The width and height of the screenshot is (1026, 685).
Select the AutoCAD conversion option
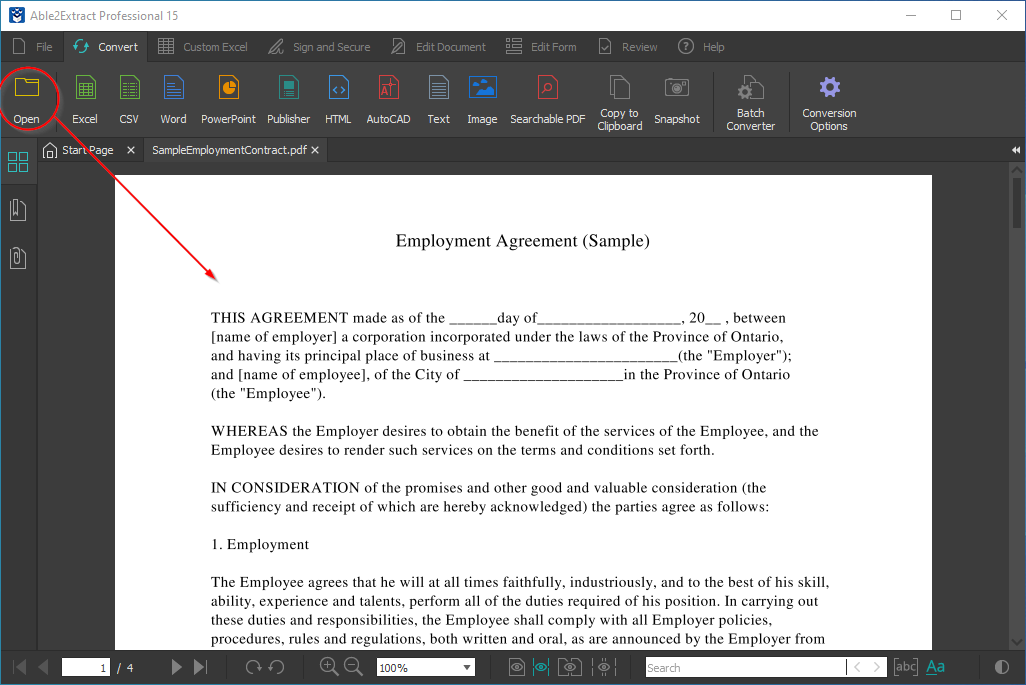tap(388, 100)
